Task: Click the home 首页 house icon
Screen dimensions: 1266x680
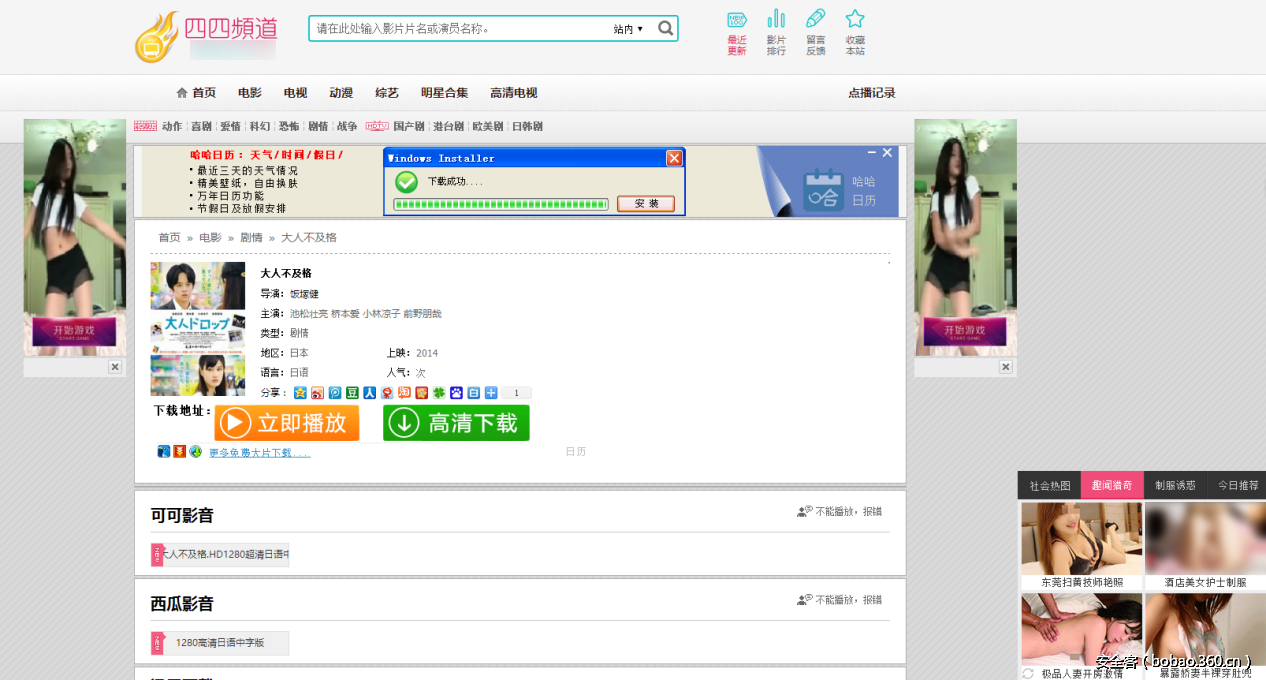Action: (180, 92)
